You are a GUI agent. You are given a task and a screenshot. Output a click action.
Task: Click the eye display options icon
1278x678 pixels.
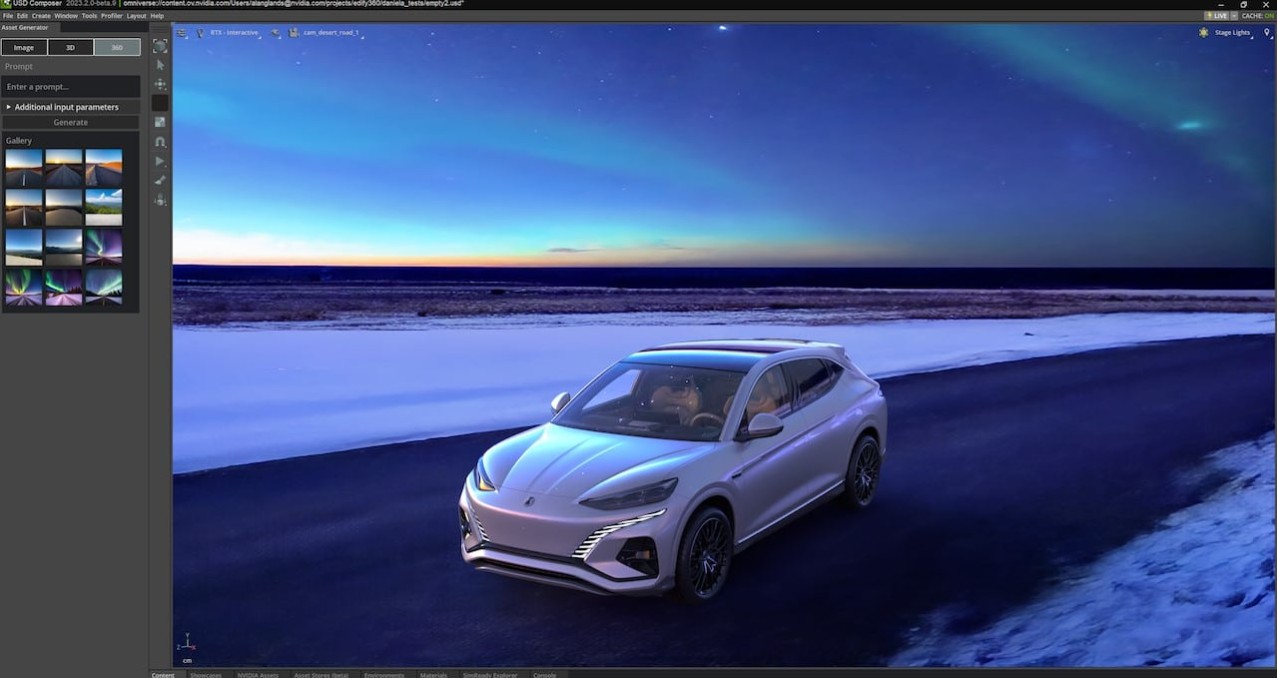point(275,33)
